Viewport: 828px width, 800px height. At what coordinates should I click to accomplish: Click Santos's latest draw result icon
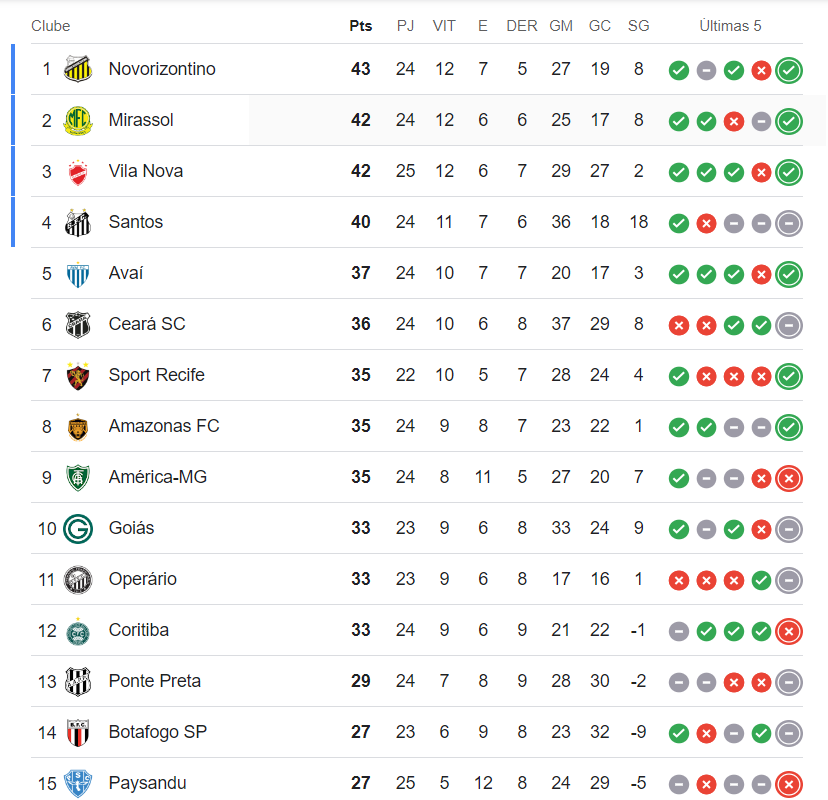(x=789, y=223)
